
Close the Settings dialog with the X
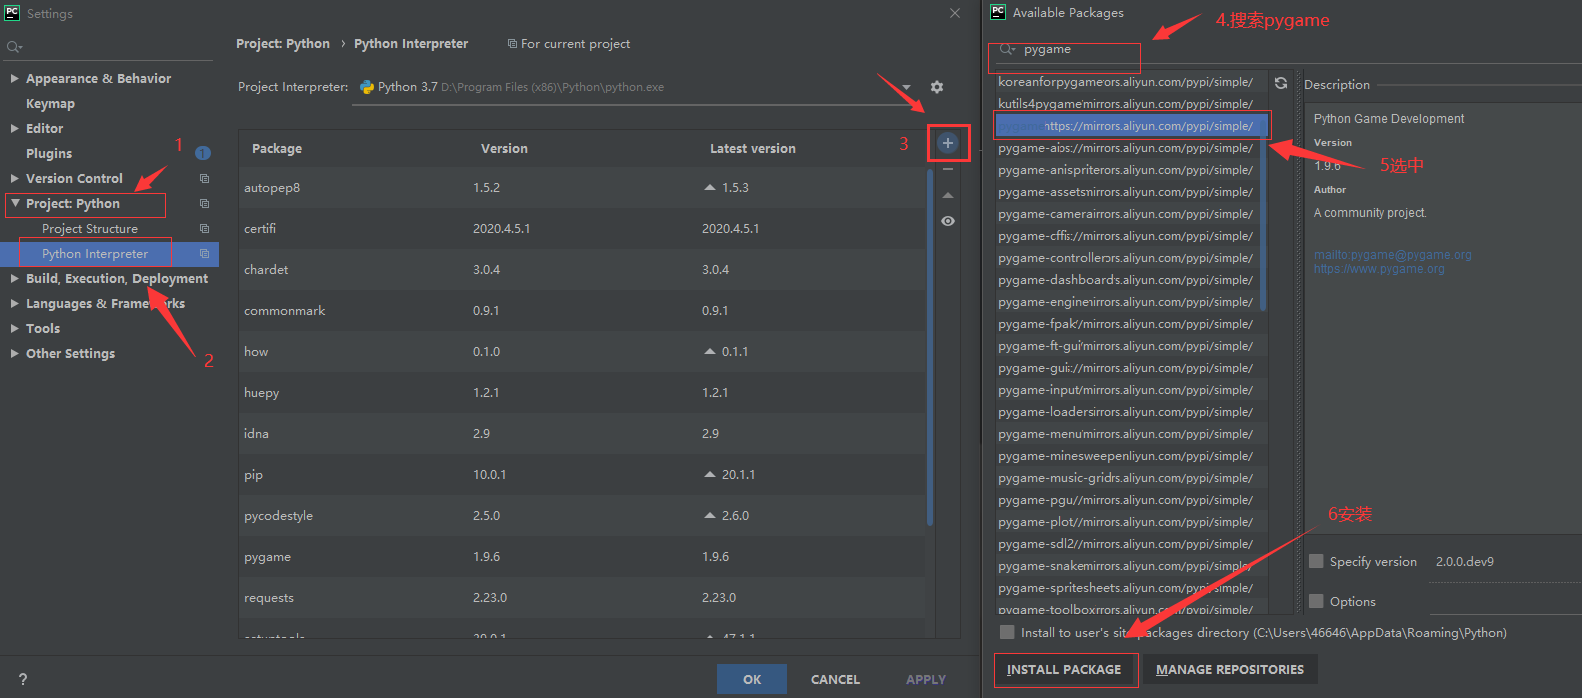[x=954, y=13]
